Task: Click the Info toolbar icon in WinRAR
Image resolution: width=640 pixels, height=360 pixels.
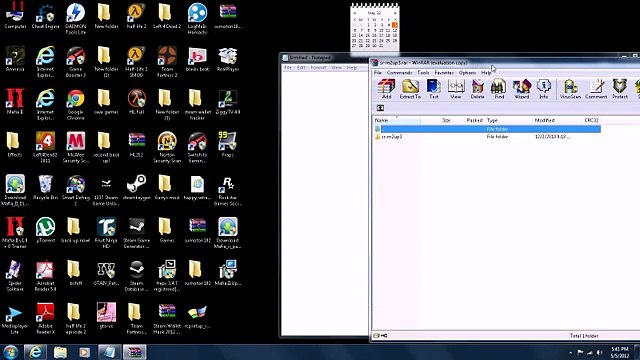Action: (543, 89)
